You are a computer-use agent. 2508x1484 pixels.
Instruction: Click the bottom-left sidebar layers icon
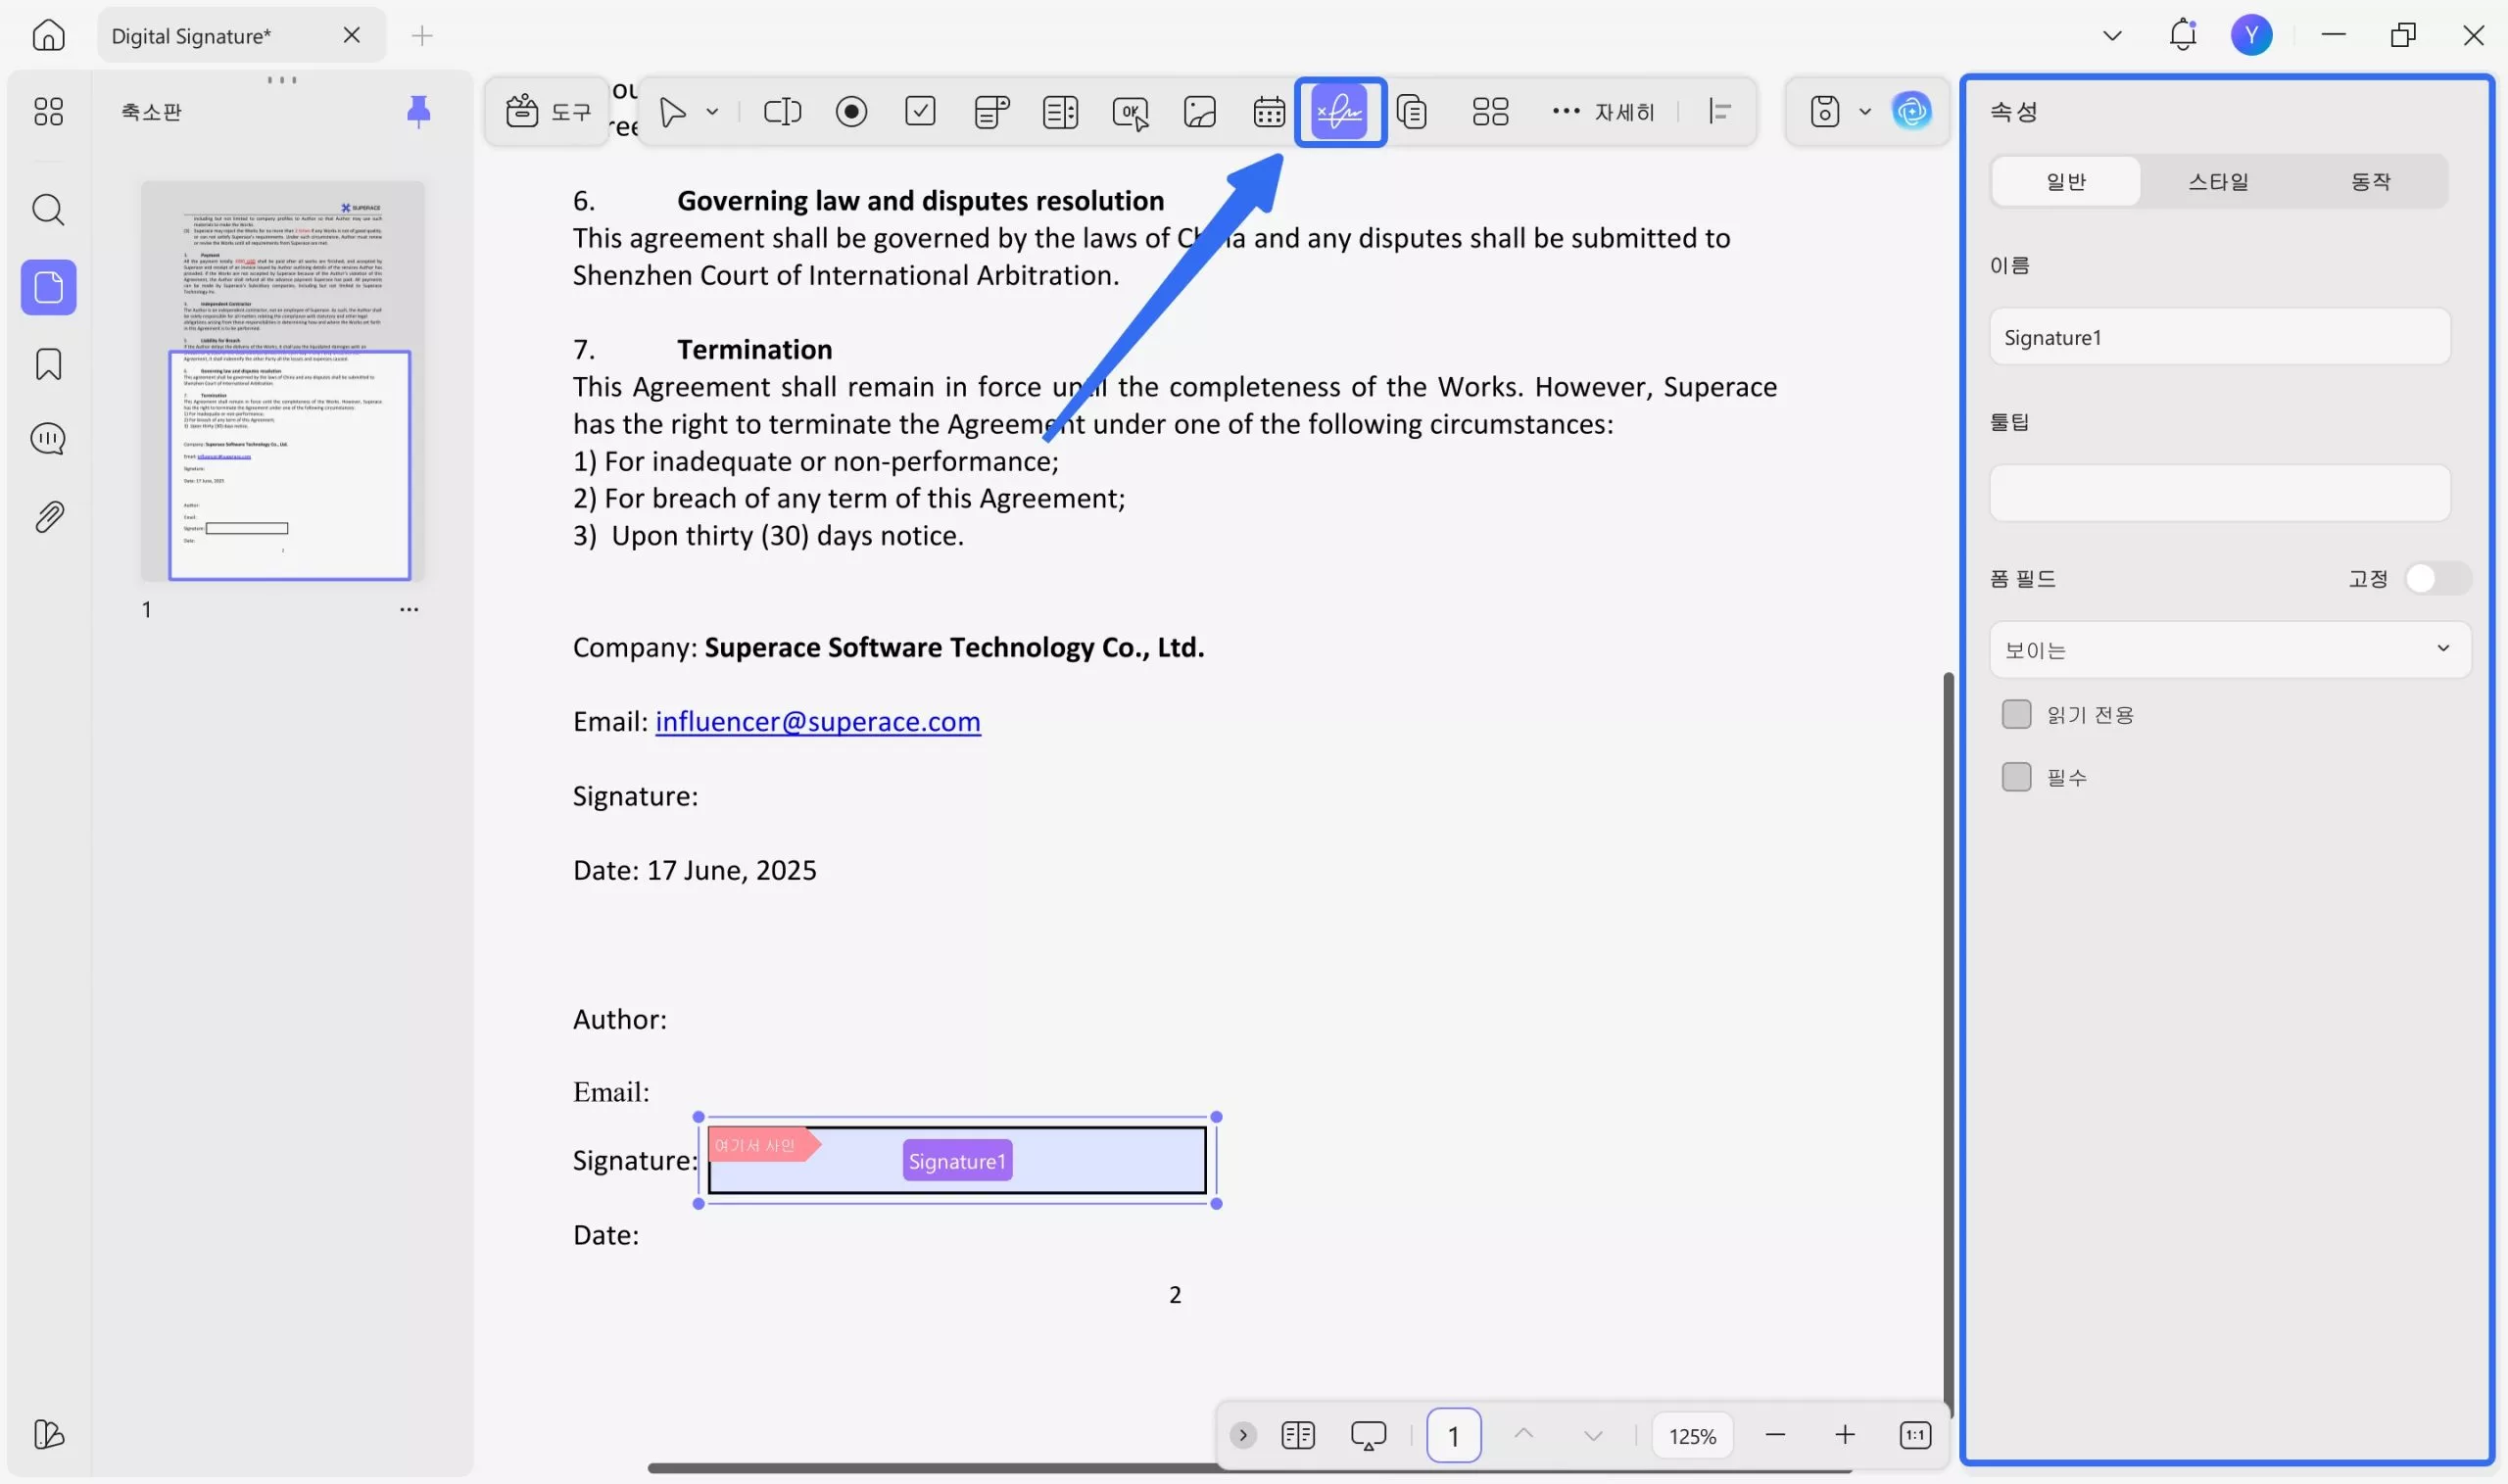[x=48, y=1434]
